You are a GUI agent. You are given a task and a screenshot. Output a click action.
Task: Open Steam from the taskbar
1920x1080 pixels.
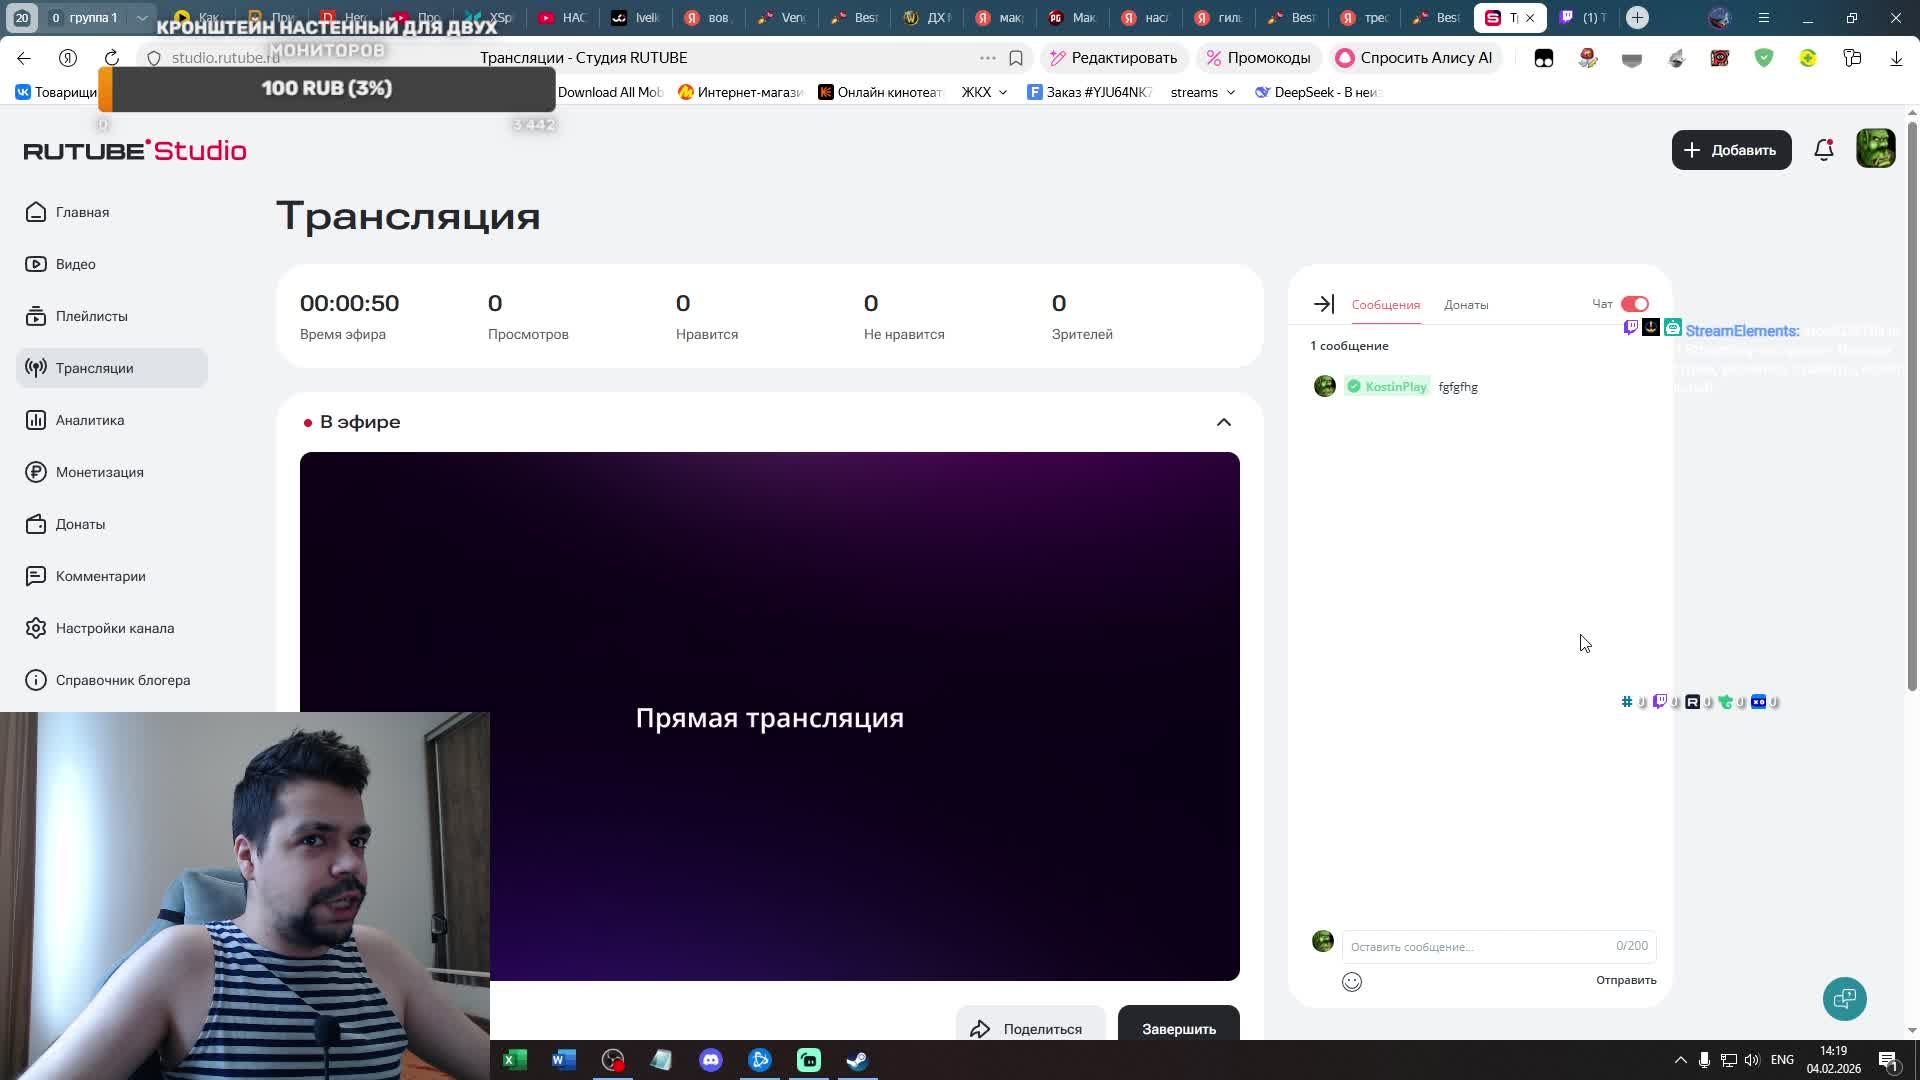(x=857, y=1060)
